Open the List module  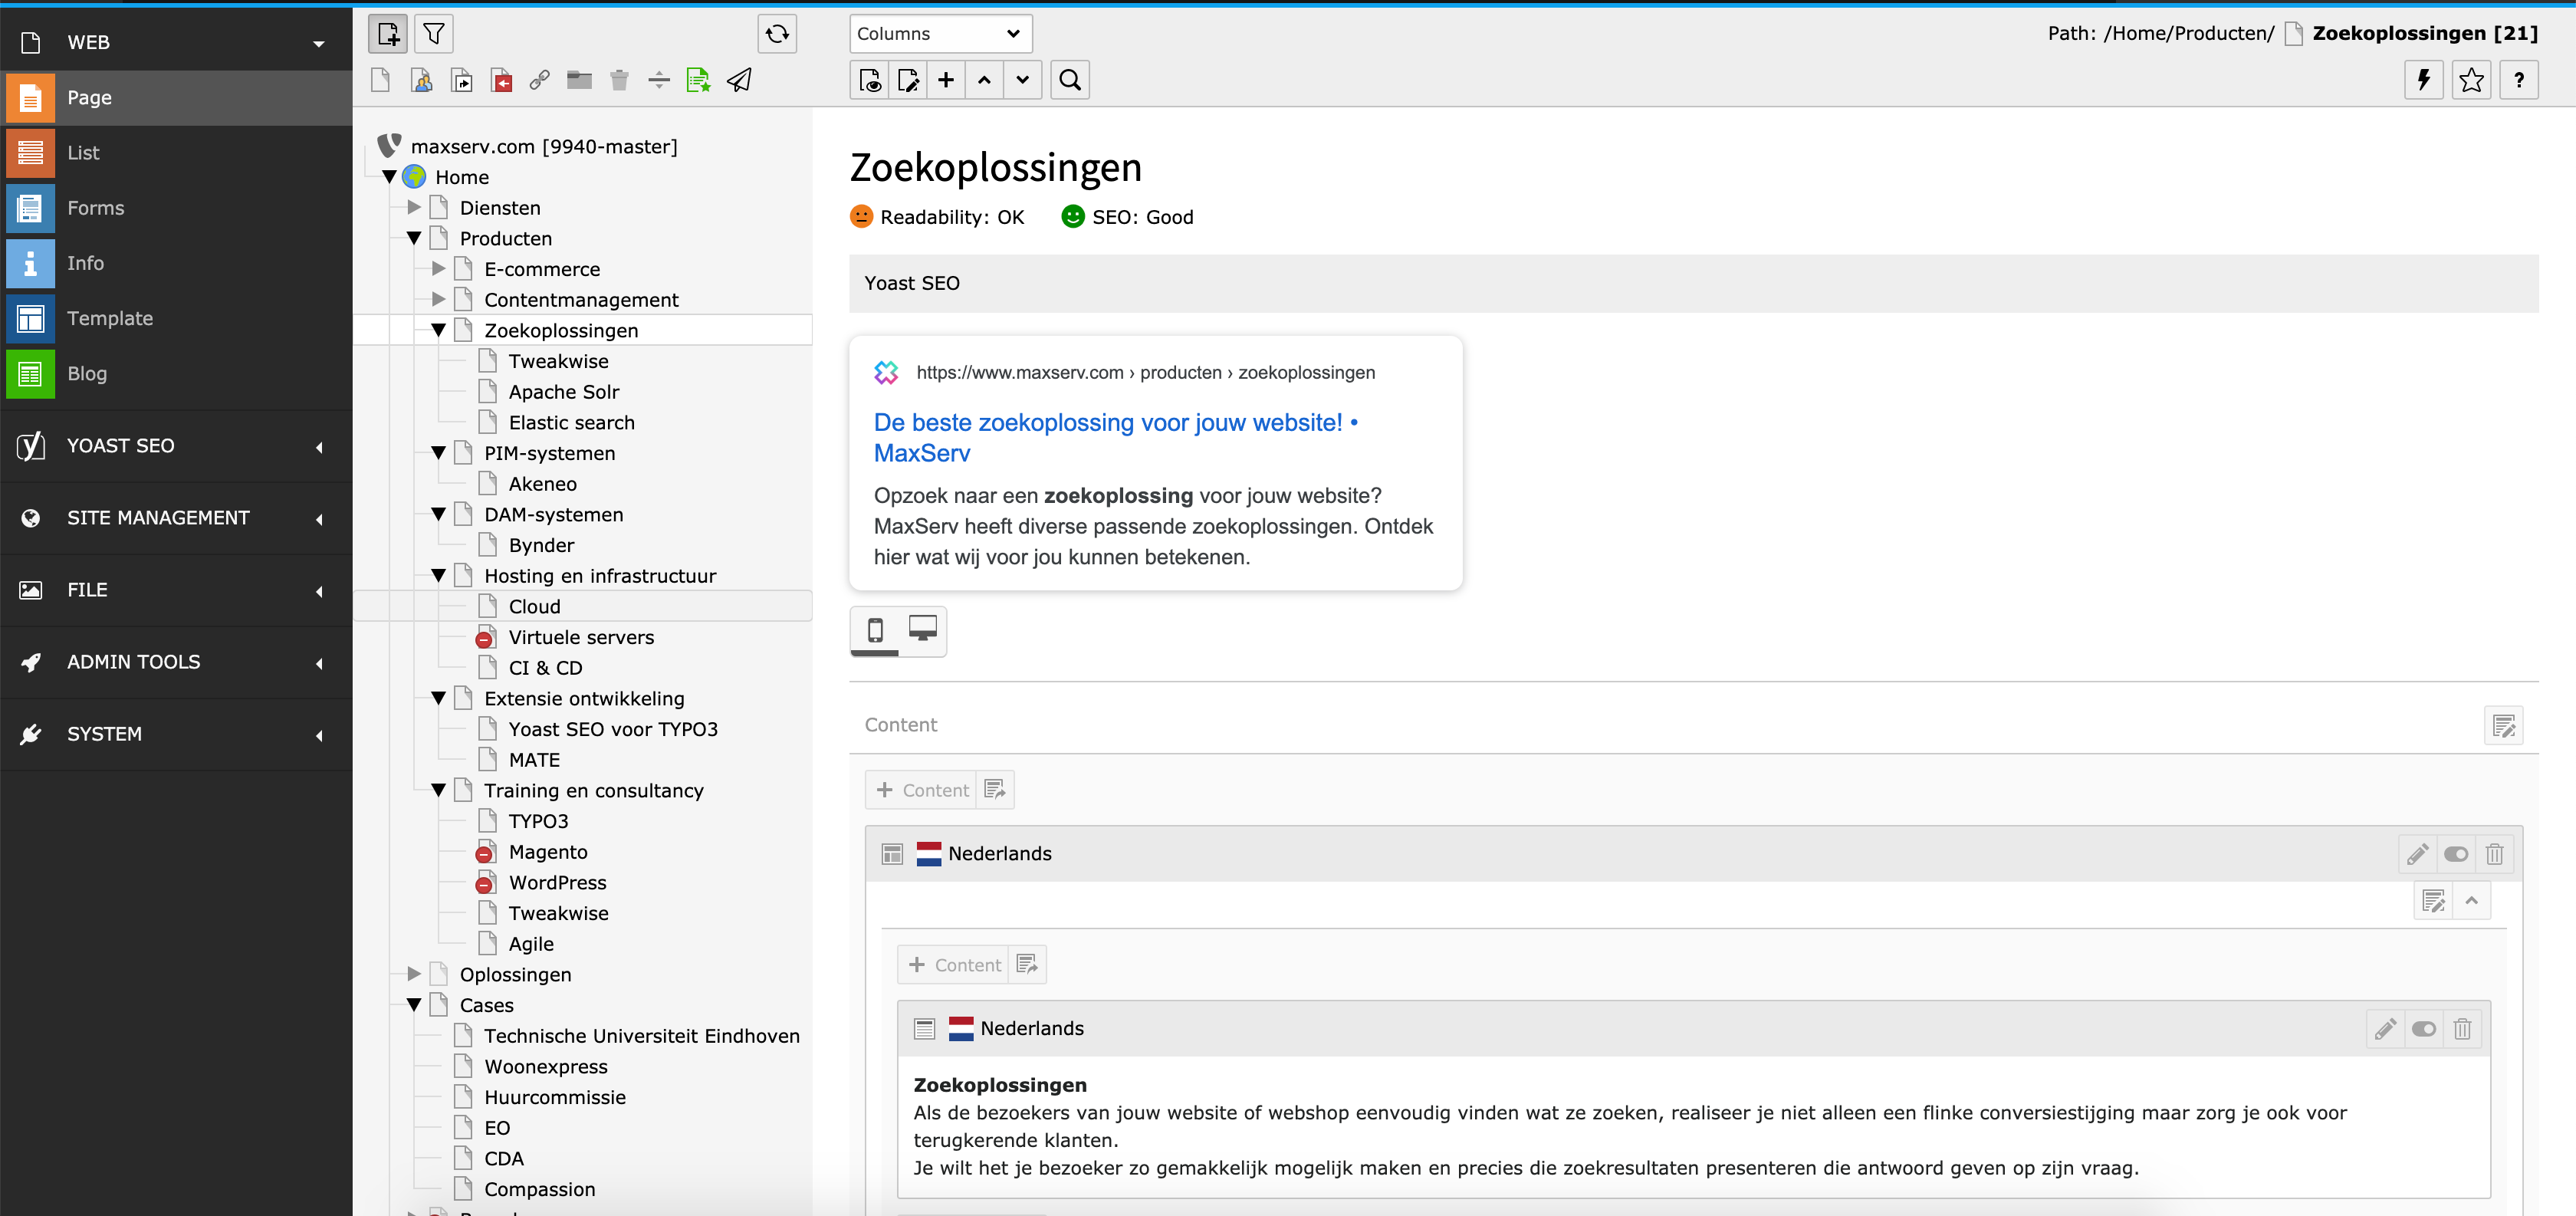(x=83, y=153)
